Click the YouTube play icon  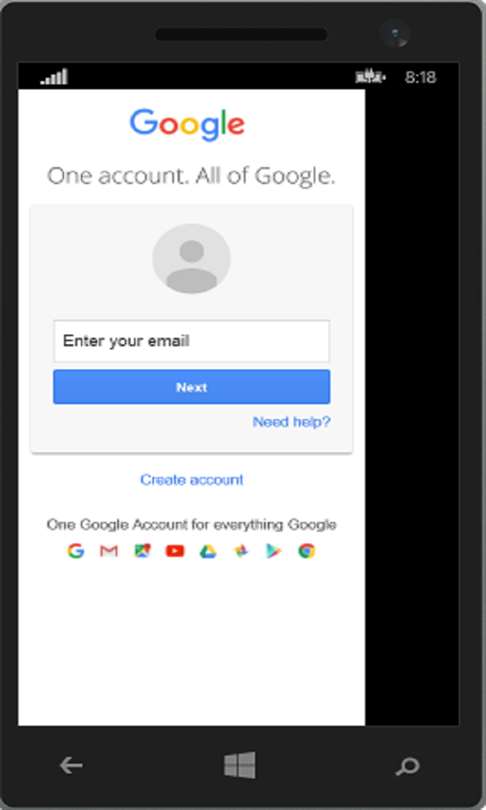[175, 551]
